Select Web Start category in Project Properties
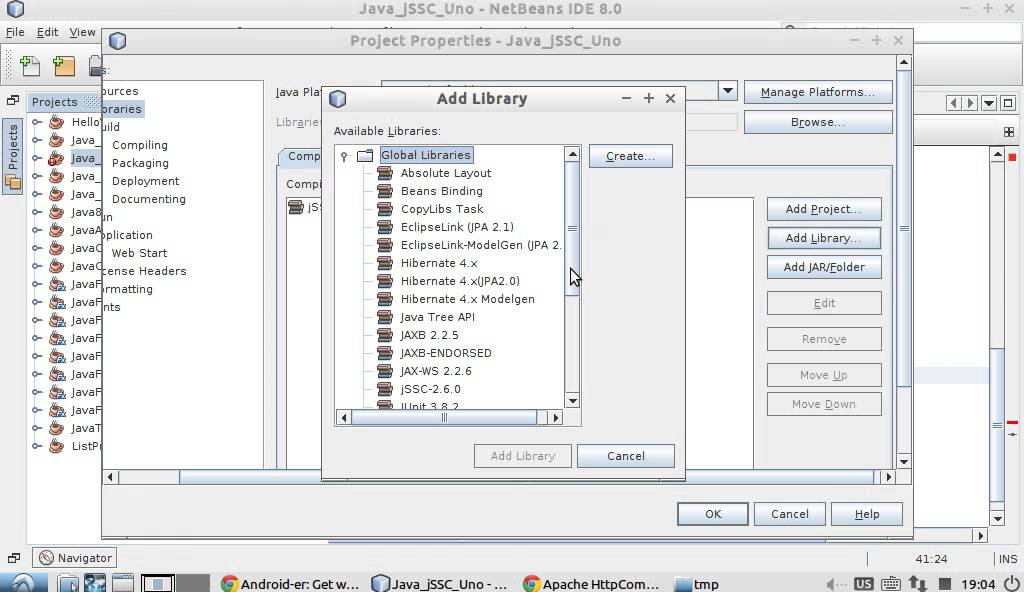 coord(139,253)
